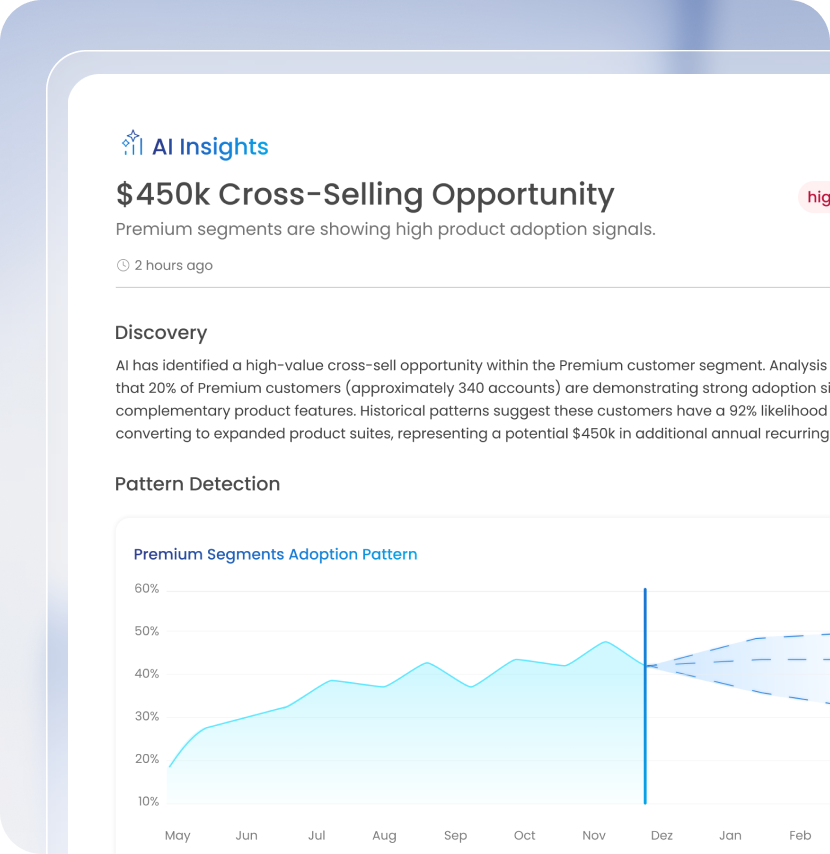Select the Feb label on the chart axis

tap(800, 835)
